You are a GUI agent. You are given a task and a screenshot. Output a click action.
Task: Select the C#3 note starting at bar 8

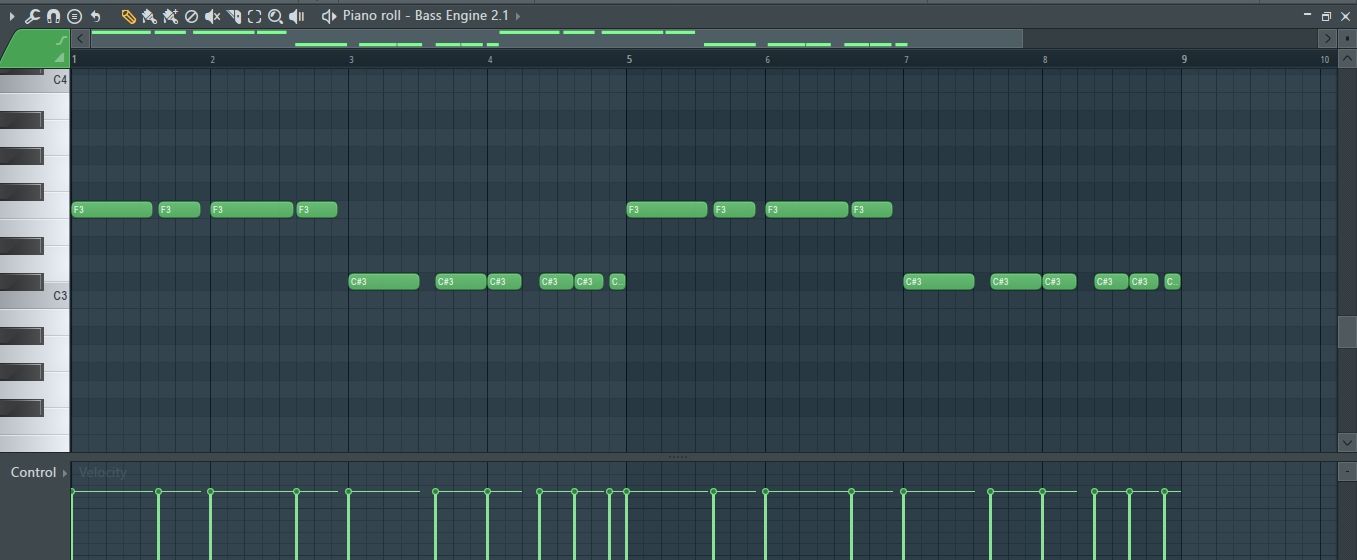pos(1060,282)
